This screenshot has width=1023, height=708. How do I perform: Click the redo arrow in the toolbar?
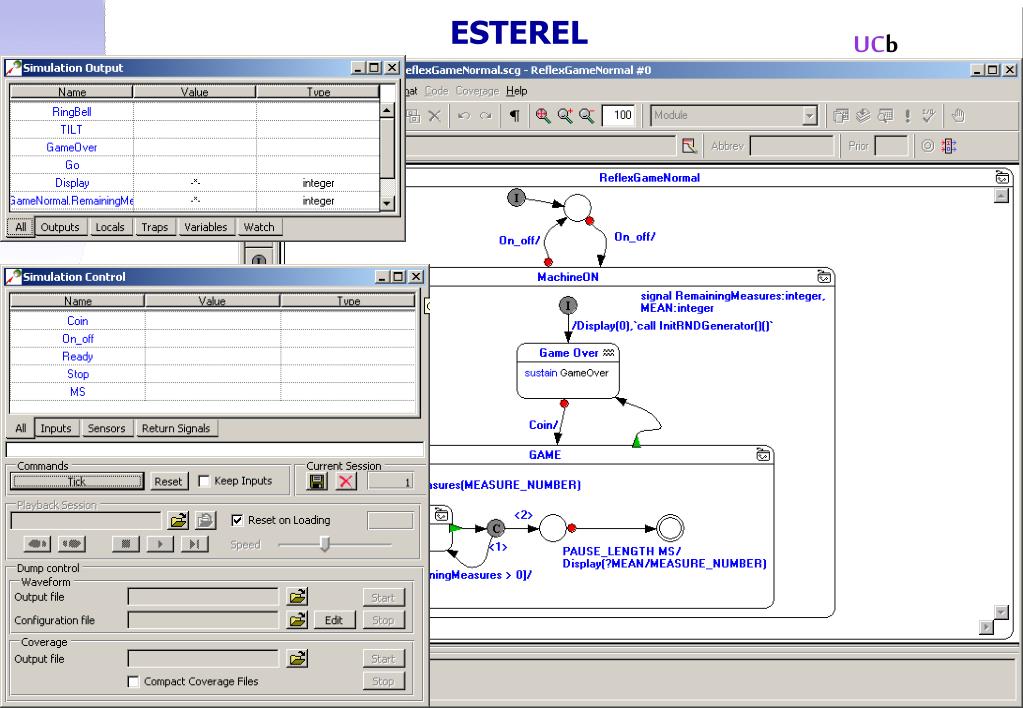tap(485, 115)
